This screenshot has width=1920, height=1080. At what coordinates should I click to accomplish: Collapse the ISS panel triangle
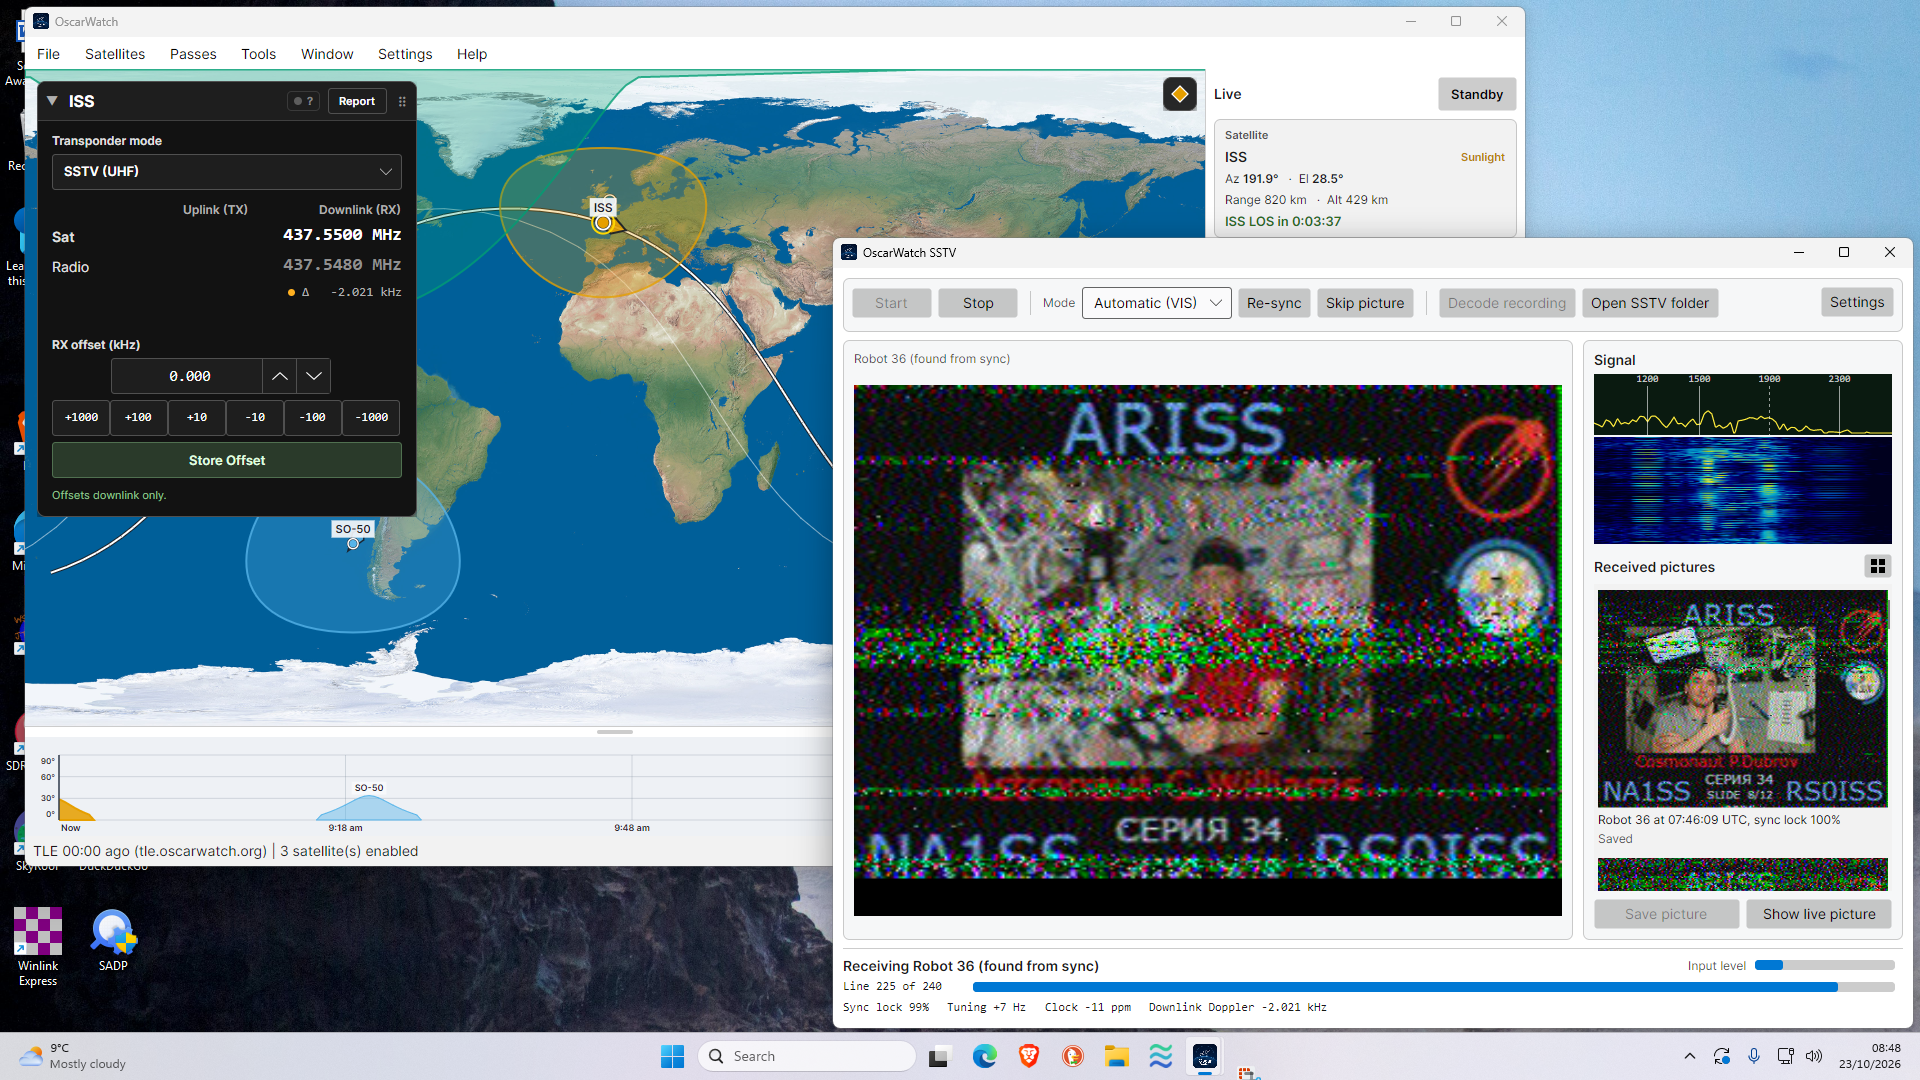pos(52,101)
